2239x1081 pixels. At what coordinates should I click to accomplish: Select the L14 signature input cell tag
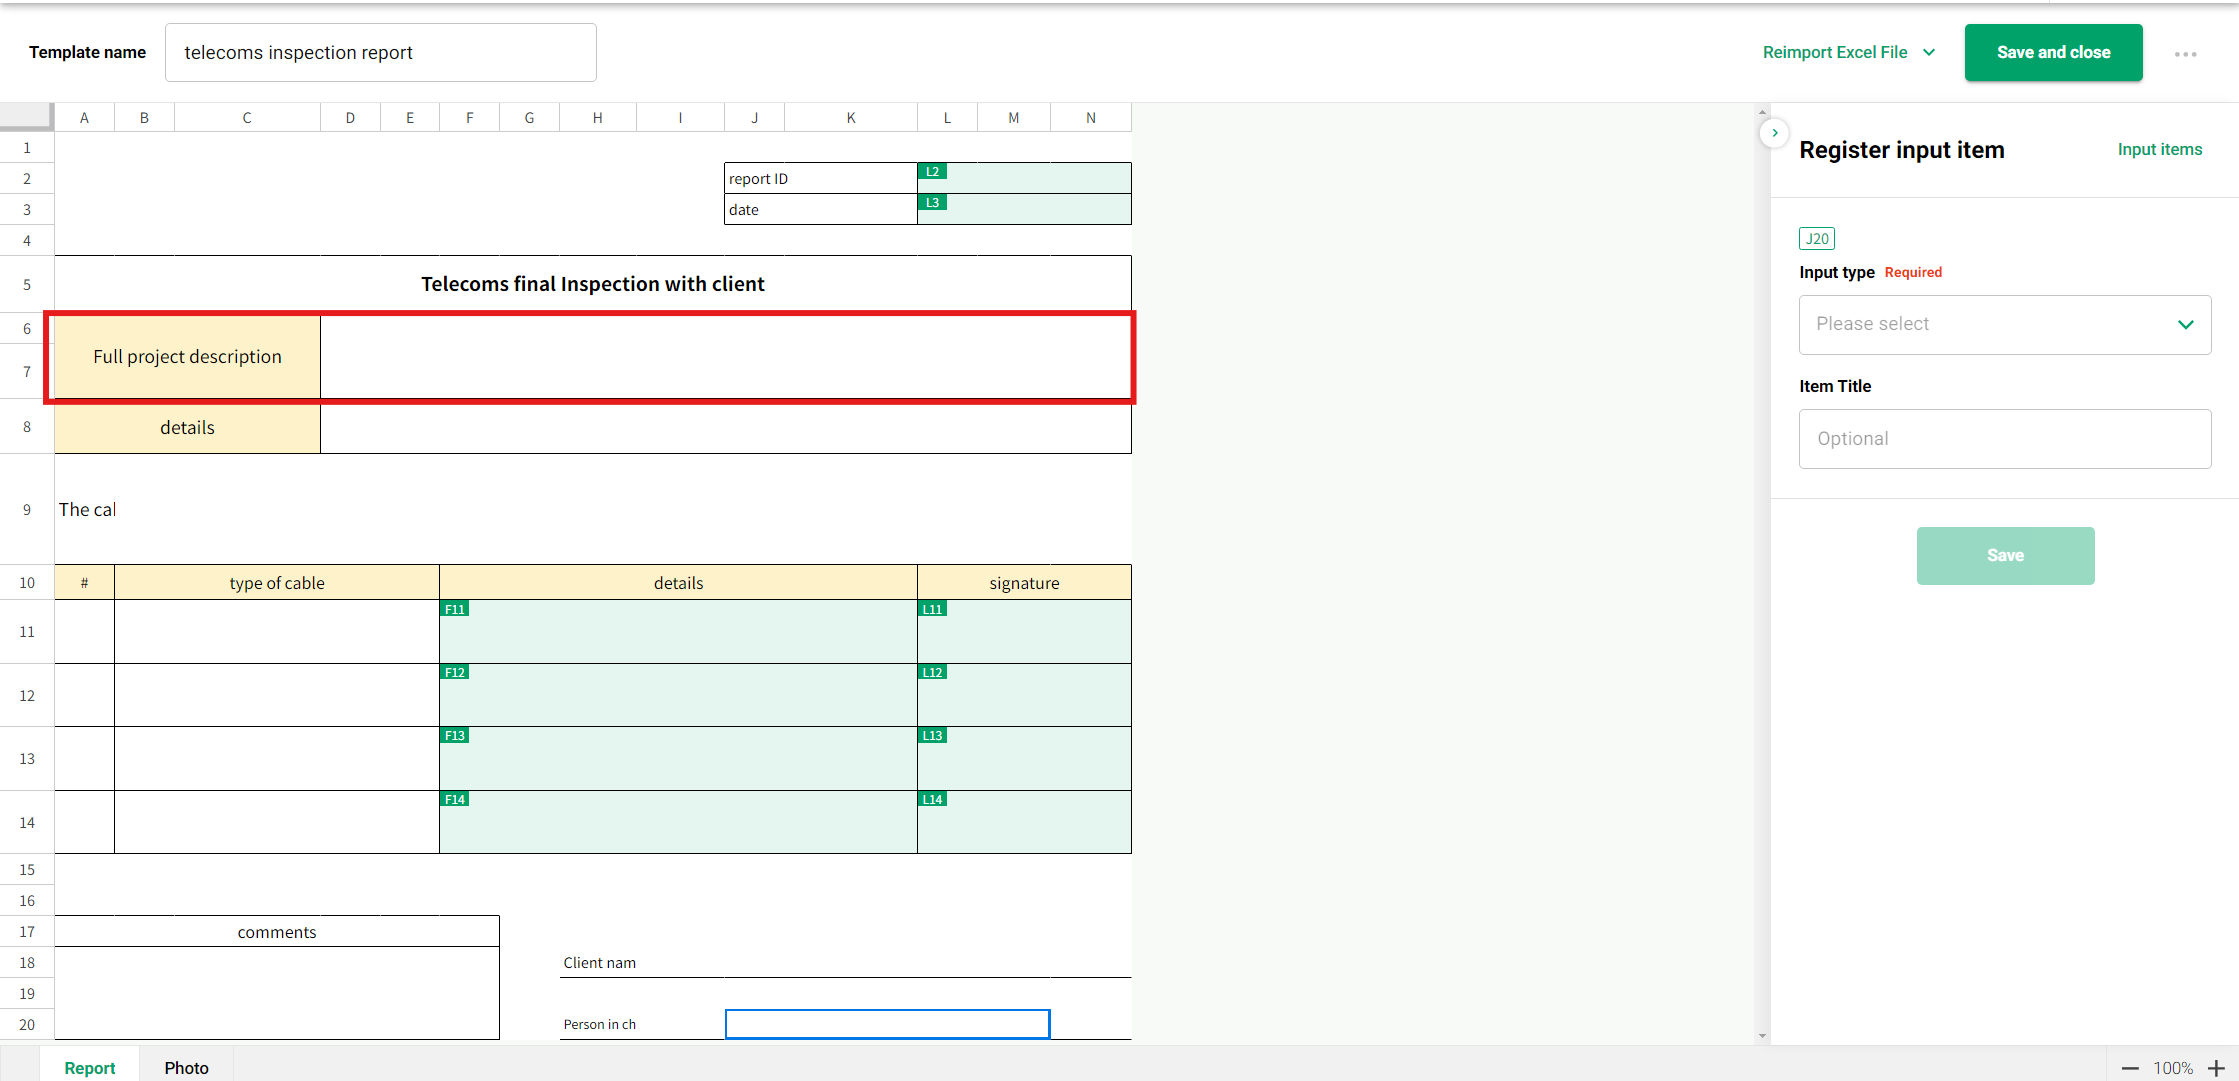[932, 799]
